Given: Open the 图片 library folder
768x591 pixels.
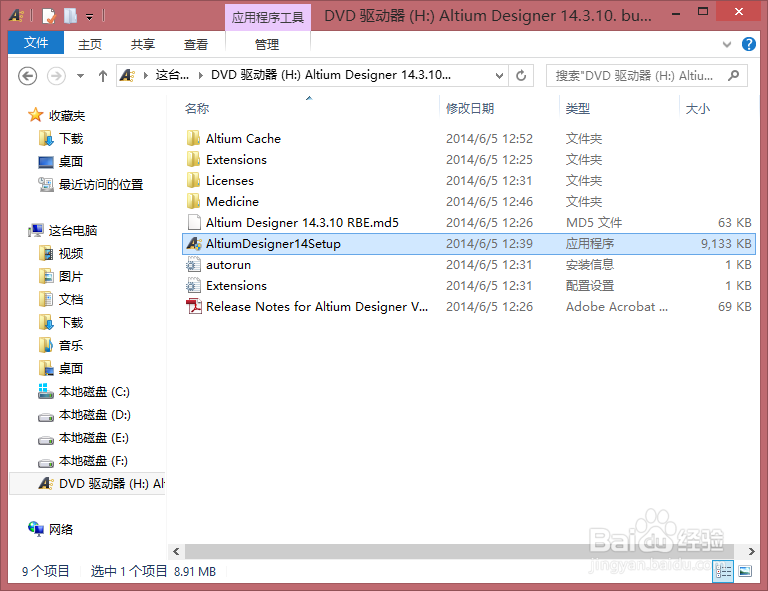Looking at the screenshot, I should click(71, 277).
